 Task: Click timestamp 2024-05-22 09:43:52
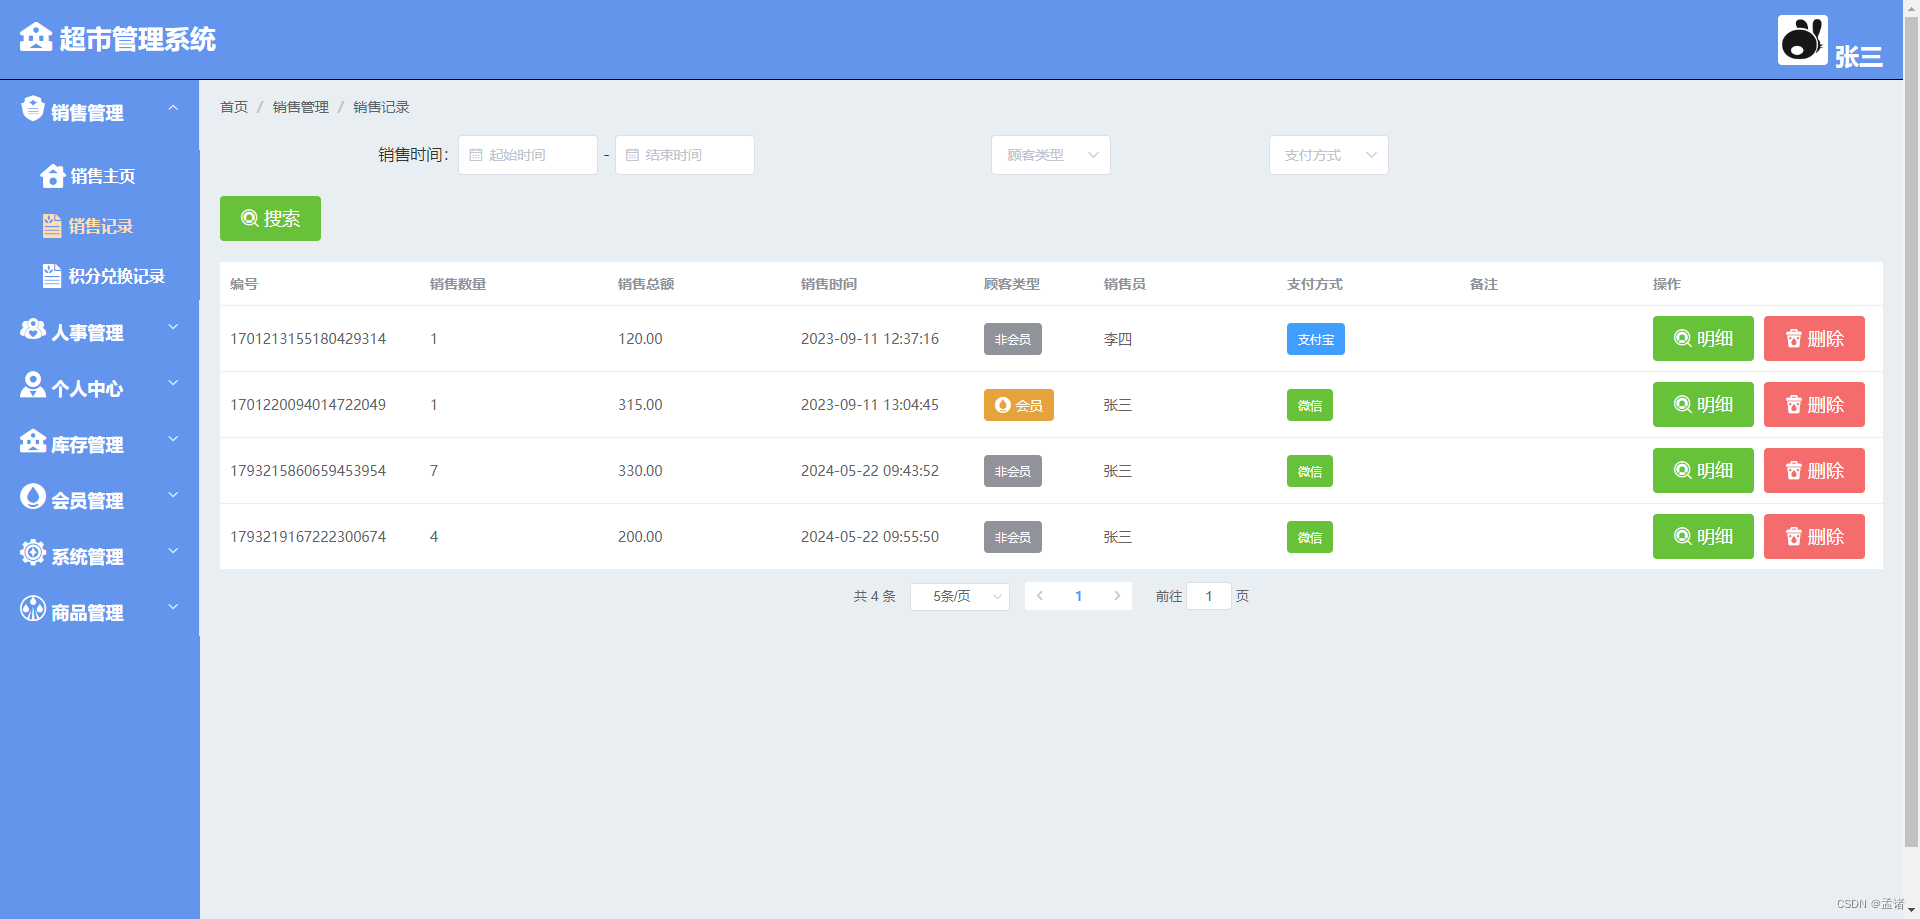pyautogui.click(x=870, y=471)
